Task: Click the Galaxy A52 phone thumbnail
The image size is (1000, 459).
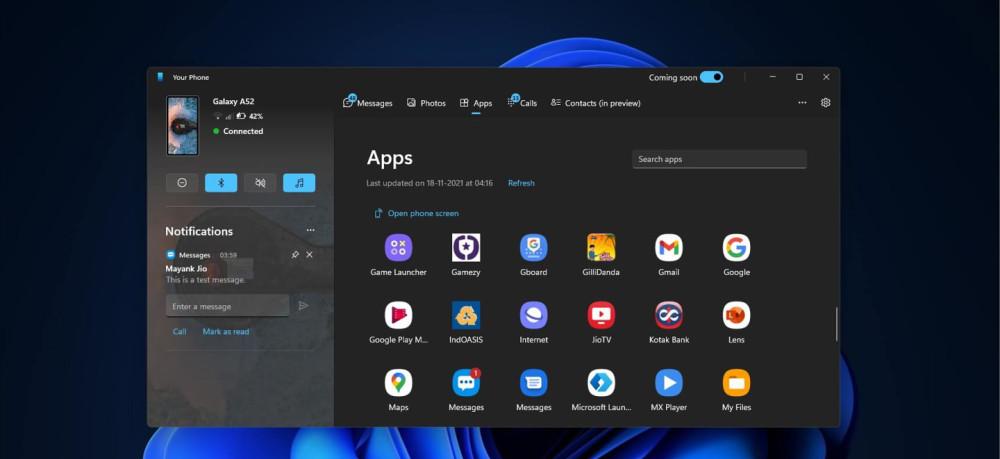Action: tap(182, 126)
